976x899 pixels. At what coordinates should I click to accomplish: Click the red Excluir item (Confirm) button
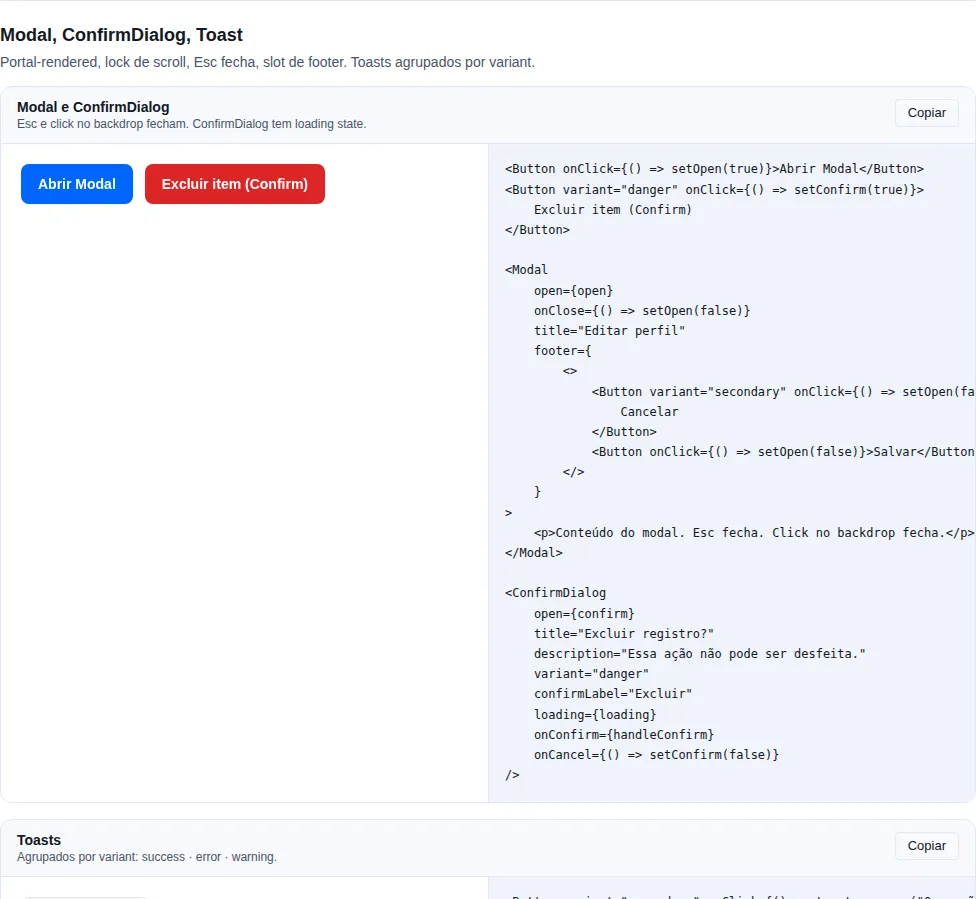click(235, 184)
